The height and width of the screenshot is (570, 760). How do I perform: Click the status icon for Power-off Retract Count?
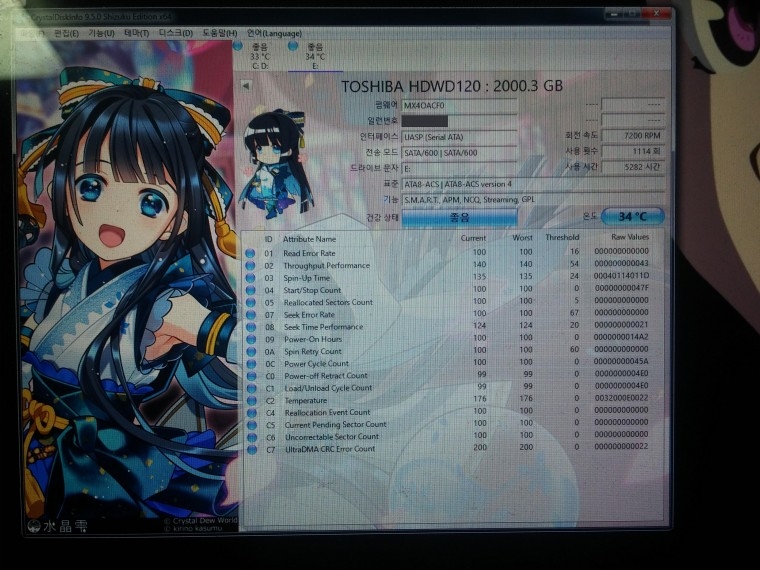[252, 376]
